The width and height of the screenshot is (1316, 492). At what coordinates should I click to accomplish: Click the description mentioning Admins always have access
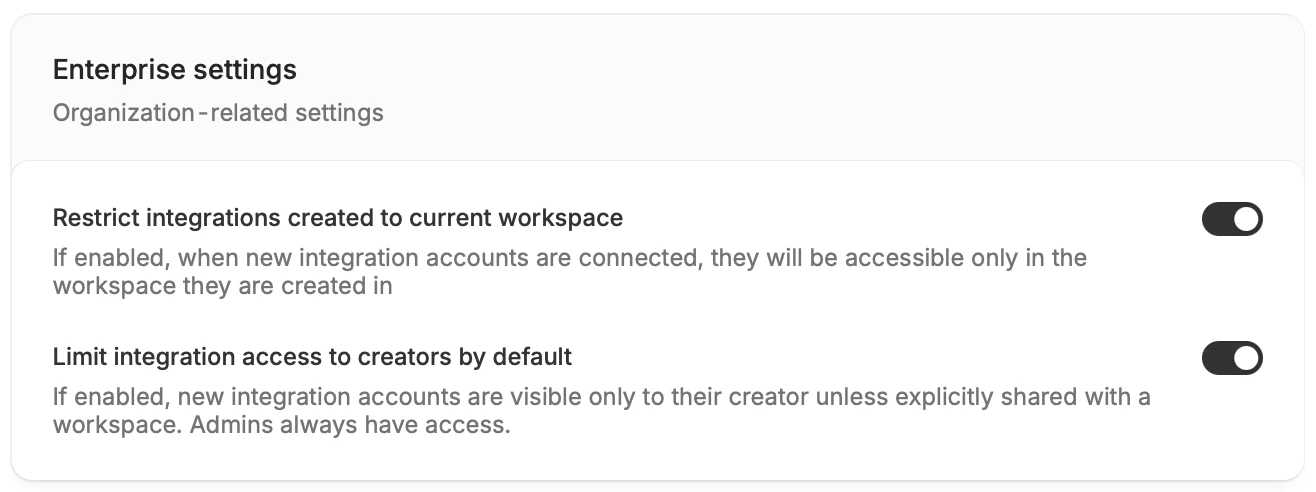[602, 411]
